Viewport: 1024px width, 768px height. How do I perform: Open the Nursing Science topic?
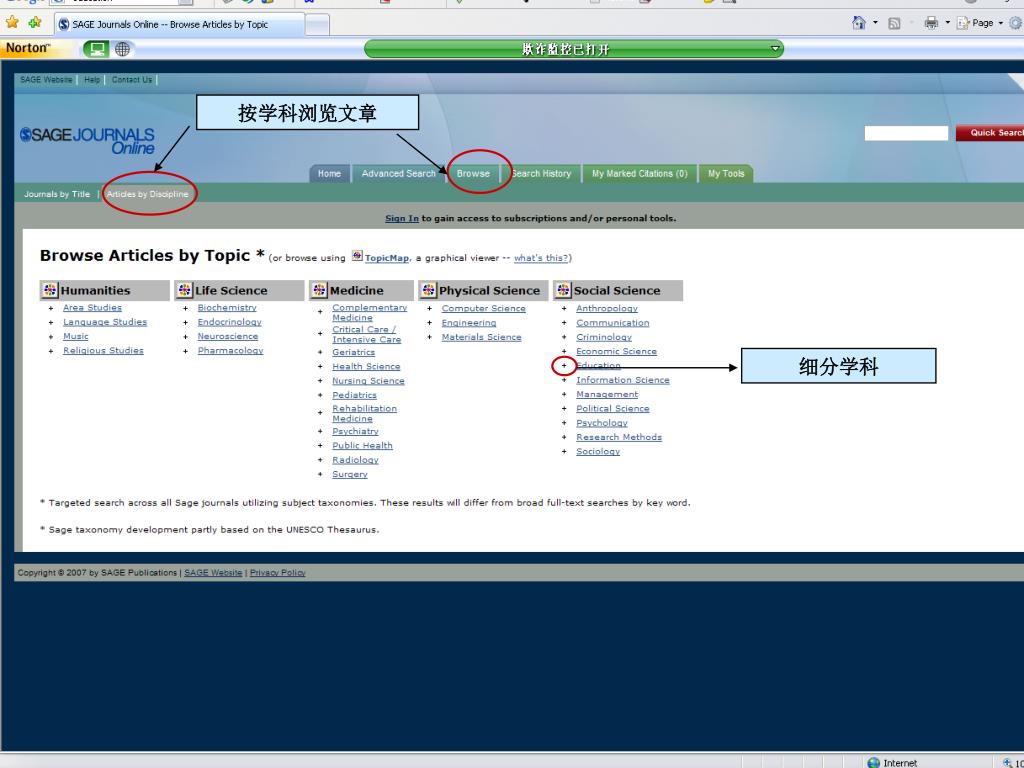[x=368, y=381]
